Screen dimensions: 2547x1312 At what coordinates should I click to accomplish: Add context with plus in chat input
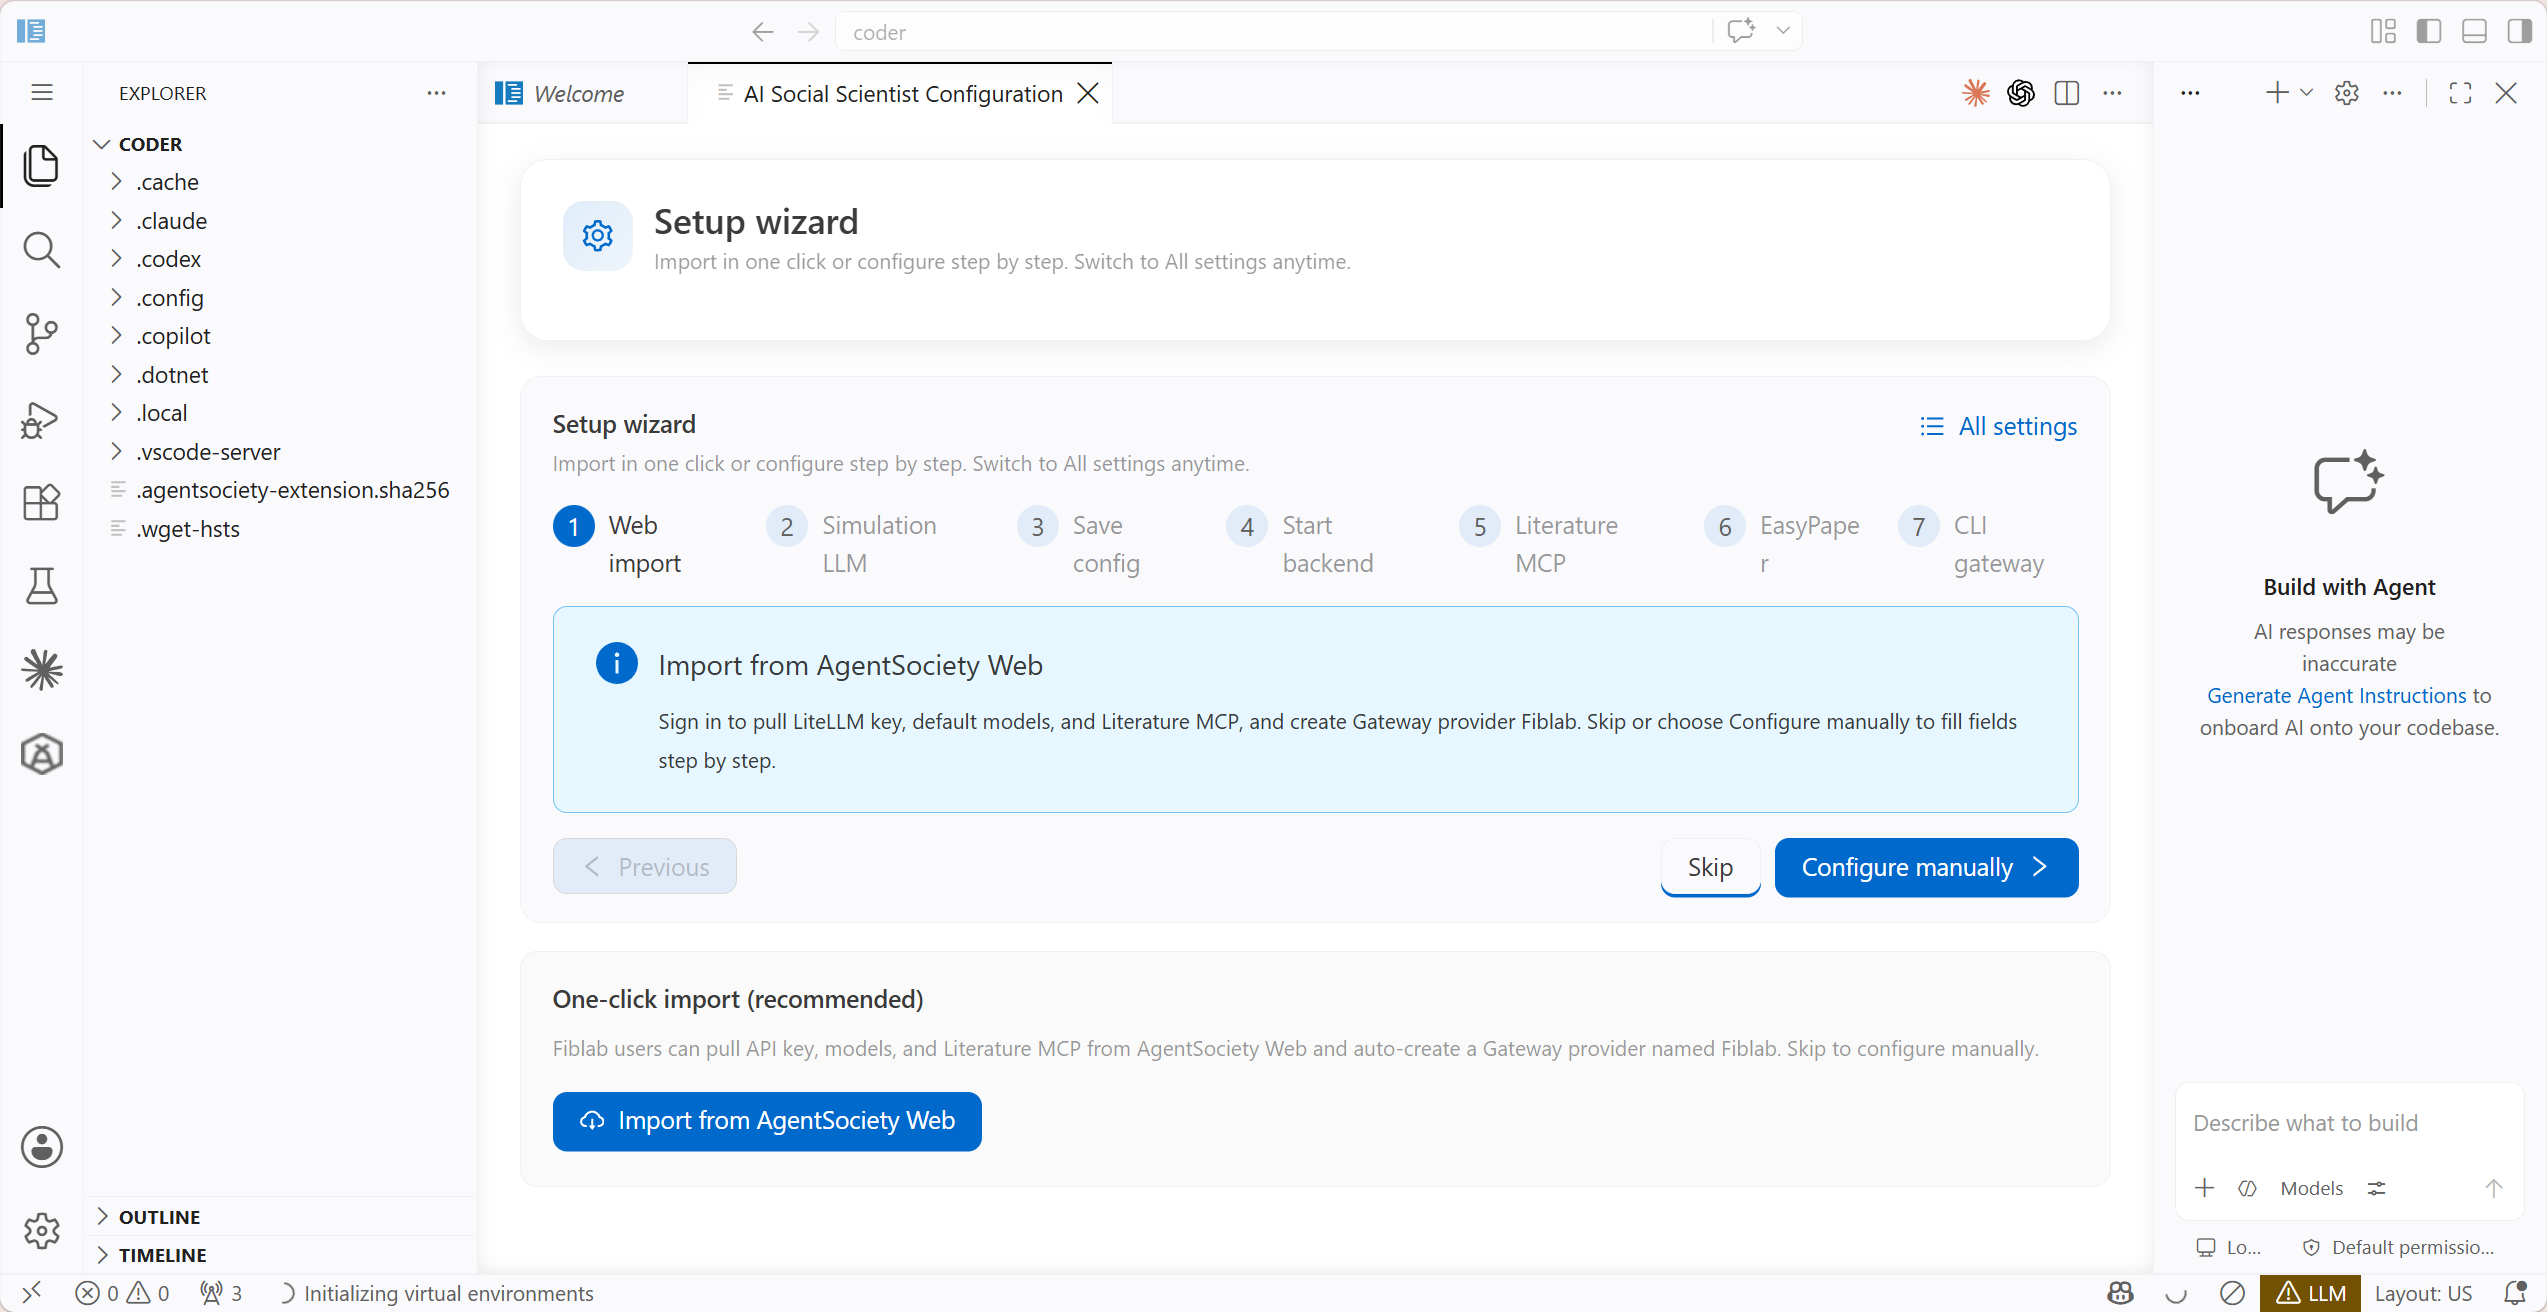(x=2204, y=1188)
